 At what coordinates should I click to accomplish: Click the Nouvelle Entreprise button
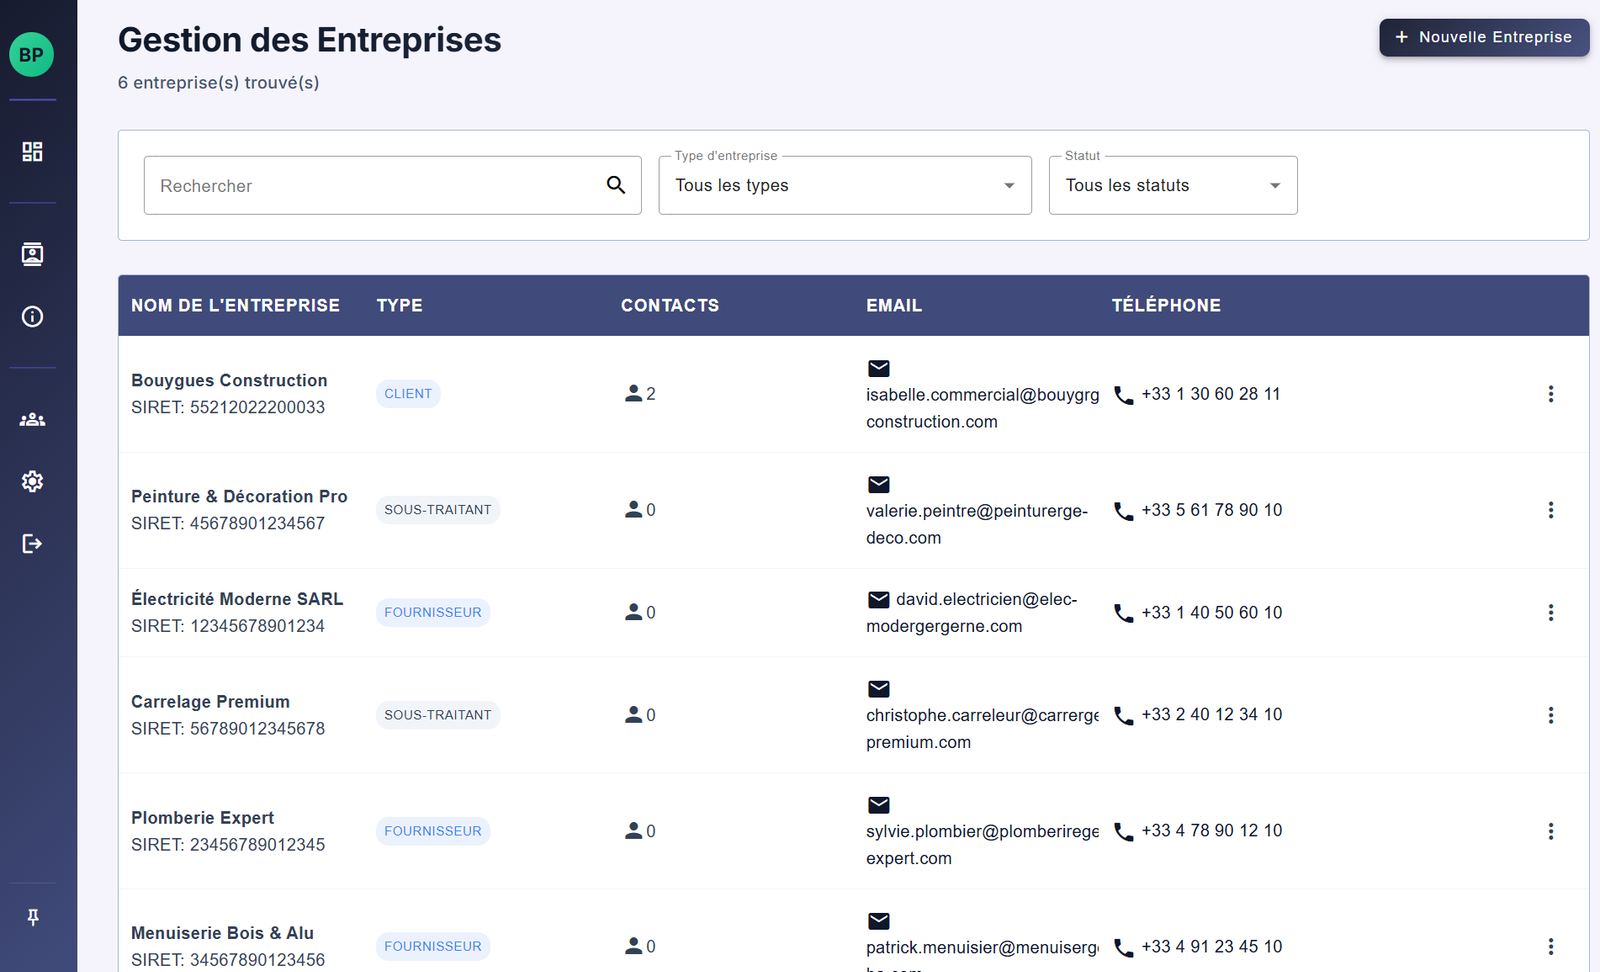click(1484, 36)
